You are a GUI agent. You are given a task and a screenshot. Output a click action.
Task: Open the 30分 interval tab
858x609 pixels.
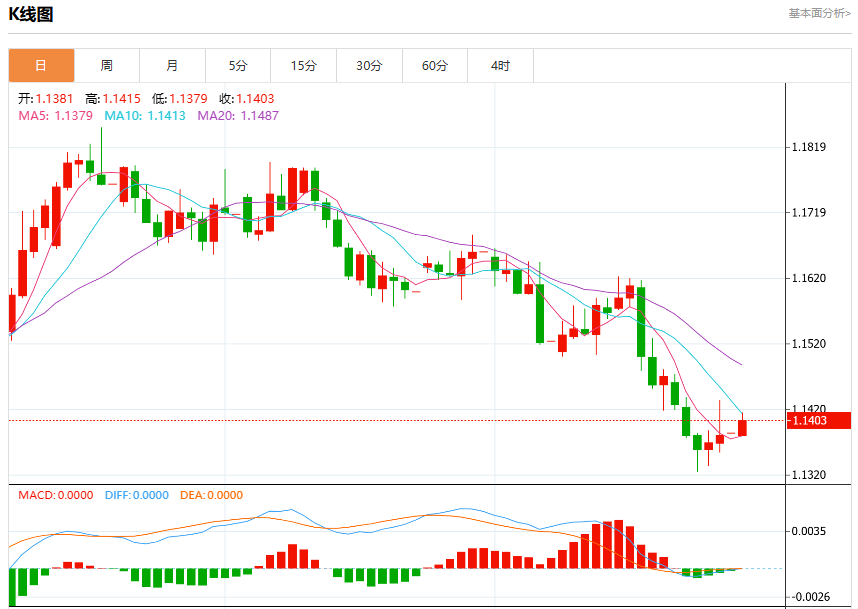(369, 66)
